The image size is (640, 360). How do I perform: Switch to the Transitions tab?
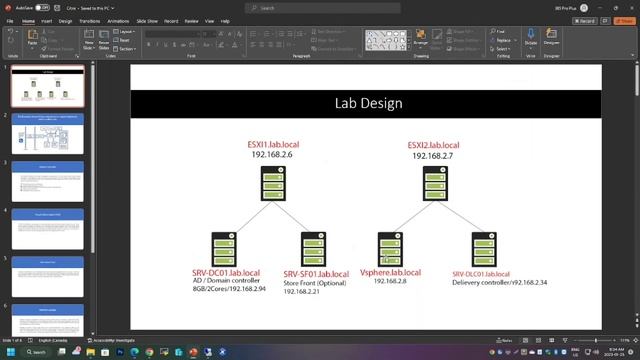coord(89,21)
